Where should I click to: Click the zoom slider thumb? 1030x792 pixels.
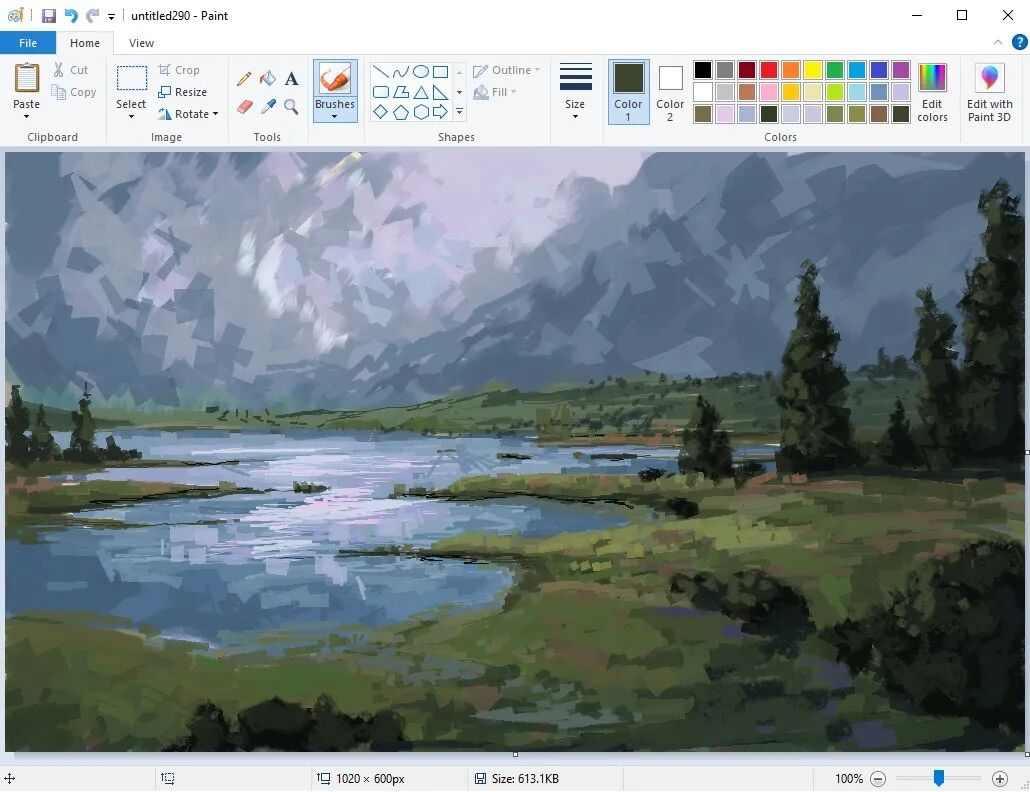(x=939, y=778)
